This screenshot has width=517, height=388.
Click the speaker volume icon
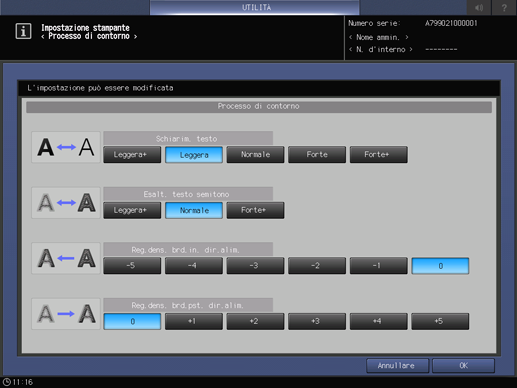point(479,7)
